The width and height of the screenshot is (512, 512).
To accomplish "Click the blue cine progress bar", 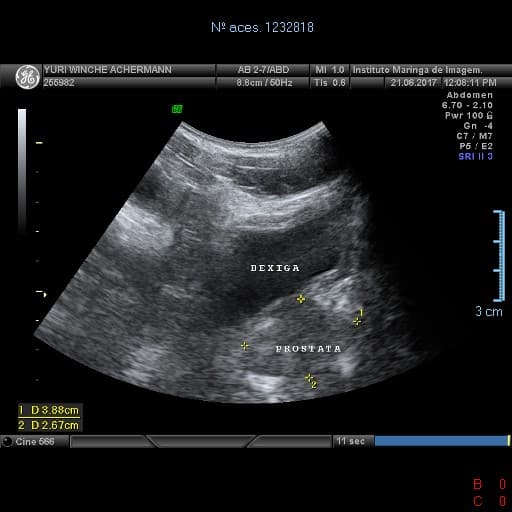I will pos(442,441).
